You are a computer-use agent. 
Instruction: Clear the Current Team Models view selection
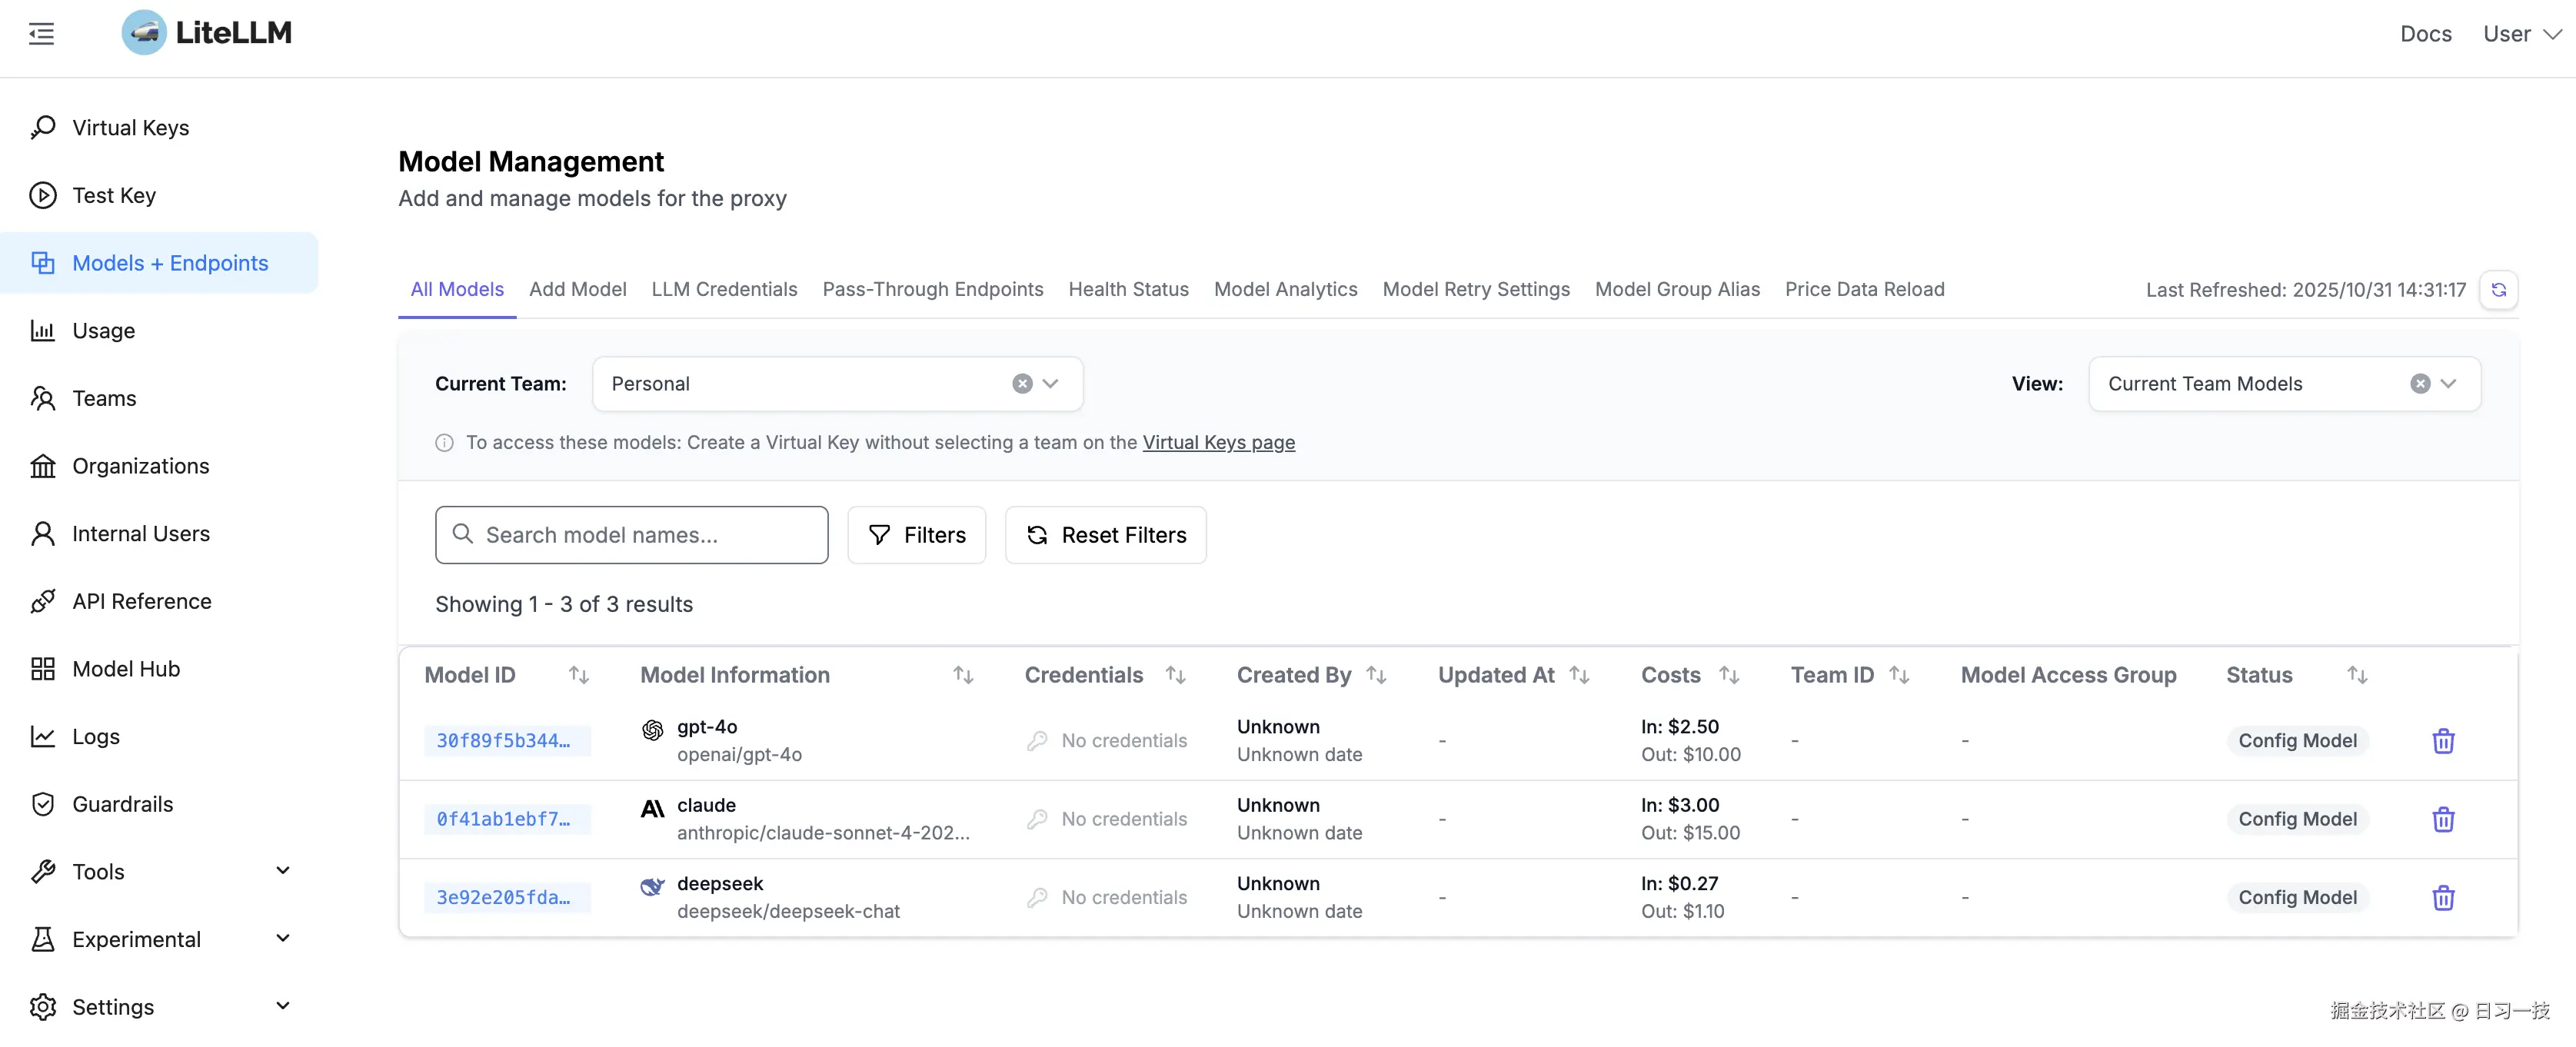coord(2419,384)
